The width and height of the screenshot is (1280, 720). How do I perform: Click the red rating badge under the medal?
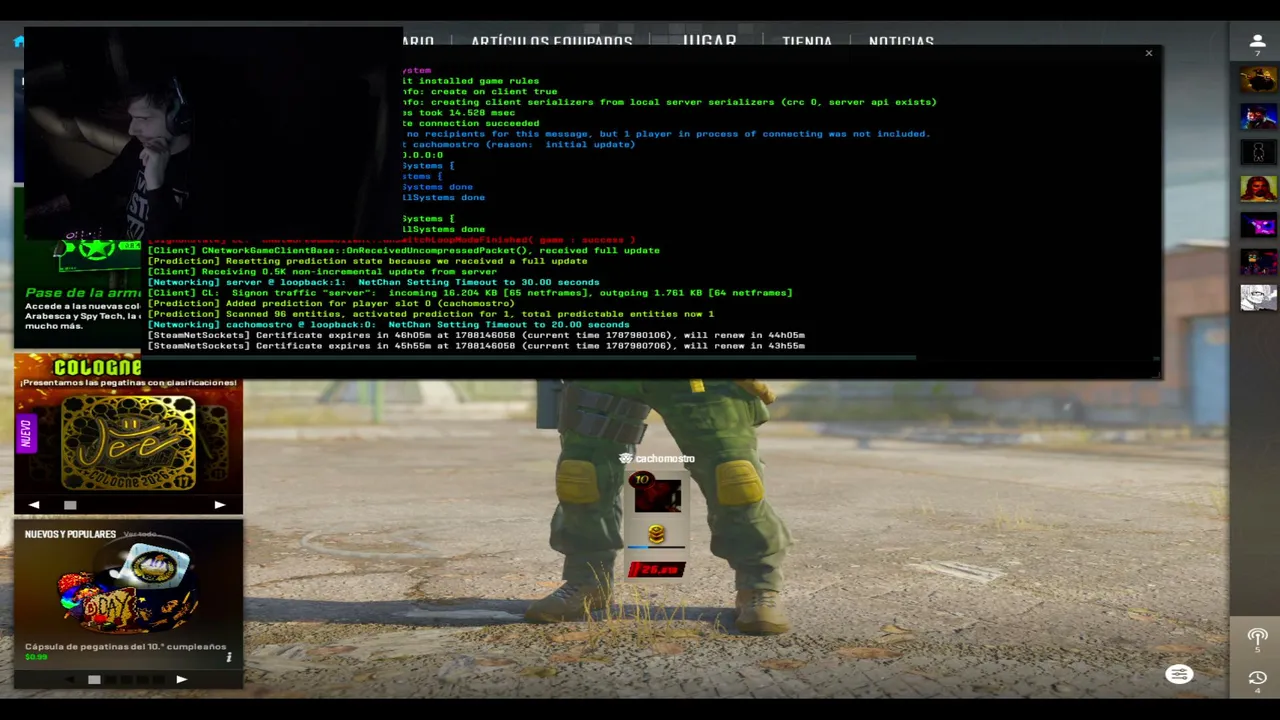[x=656, y=569]
